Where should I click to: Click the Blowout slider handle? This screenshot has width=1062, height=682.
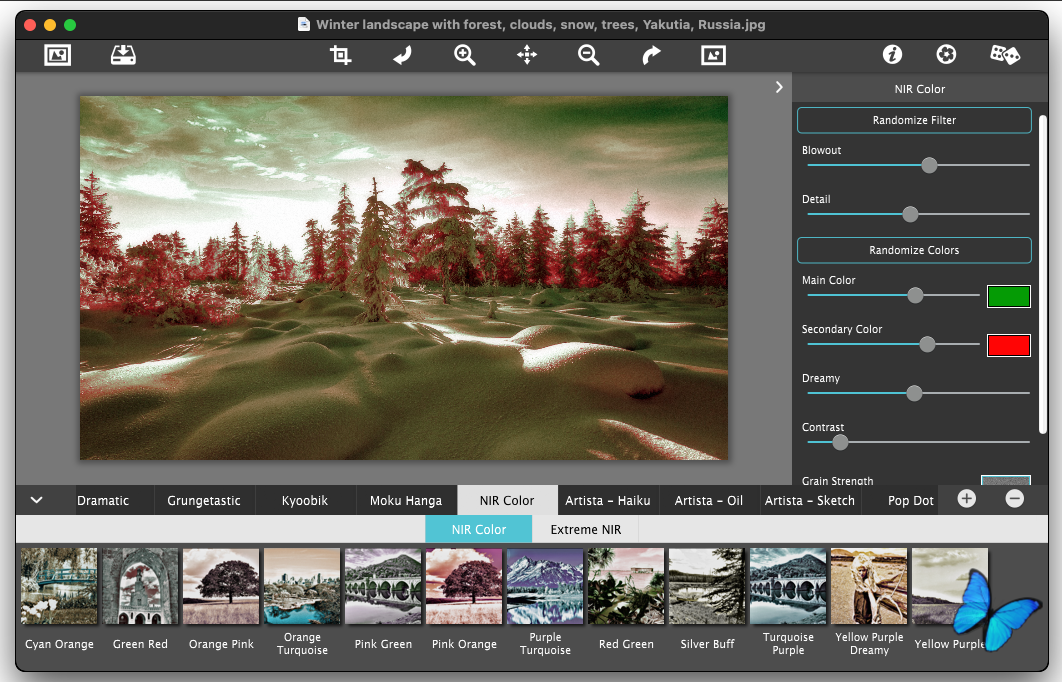click(929, 165)
